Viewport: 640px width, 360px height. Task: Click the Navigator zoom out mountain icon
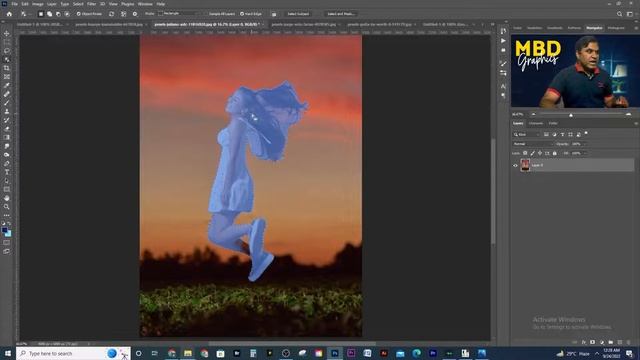(x=533, y=115)
